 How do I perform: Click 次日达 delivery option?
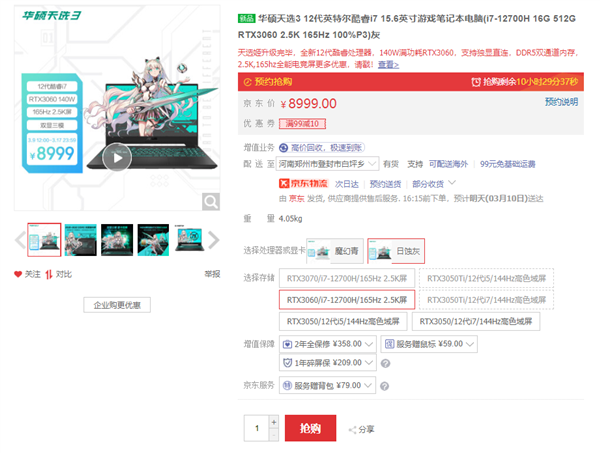coord(347,184)
